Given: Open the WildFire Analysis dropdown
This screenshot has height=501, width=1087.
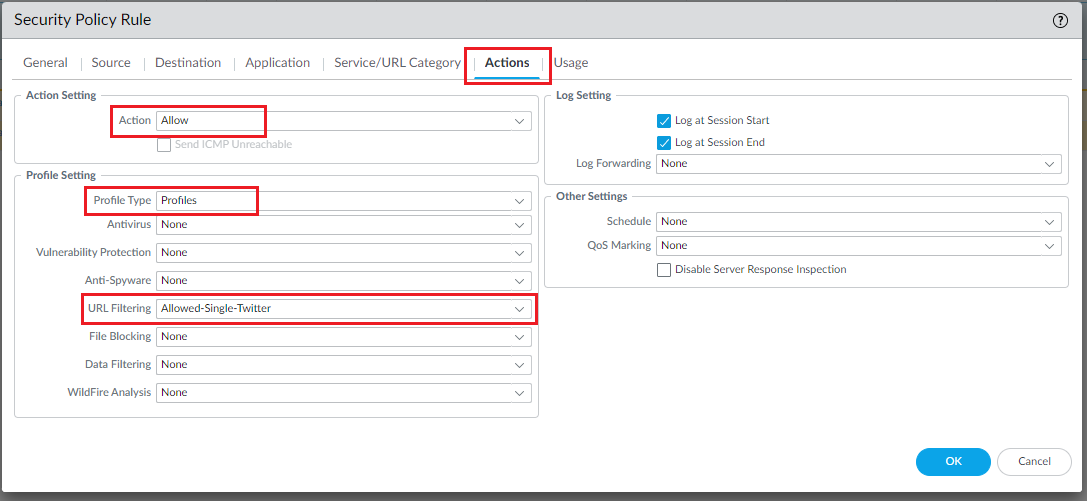Looking at the screenshot, I should pos(343,392).
